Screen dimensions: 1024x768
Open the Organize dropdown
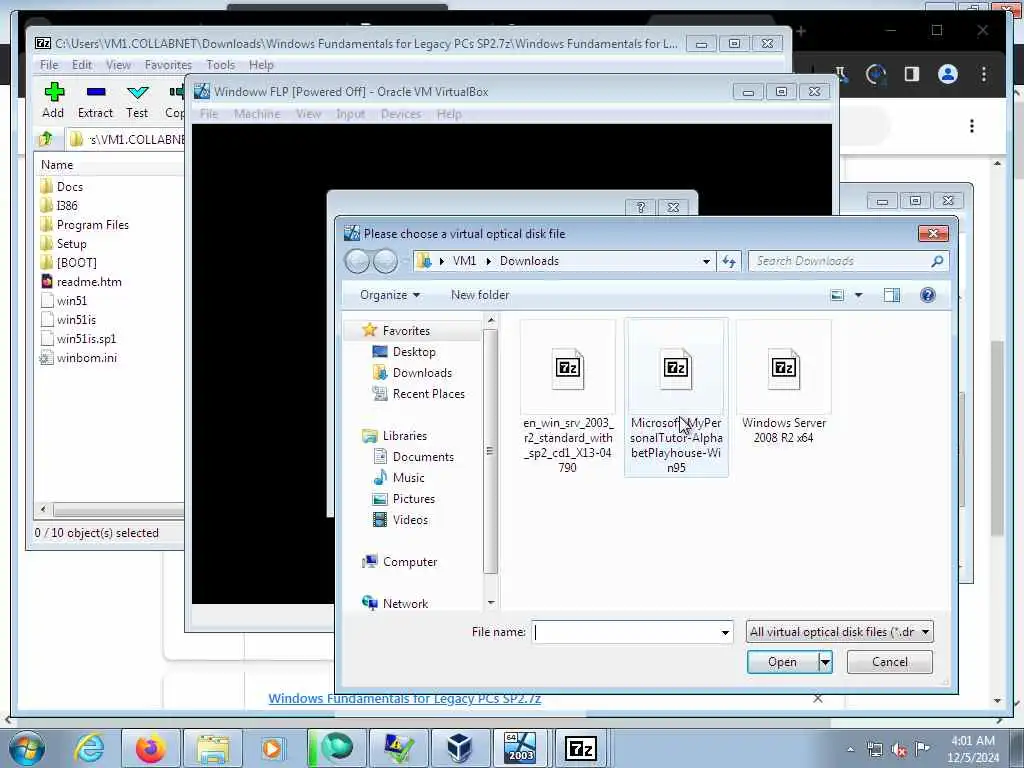[x=390, y=295]
